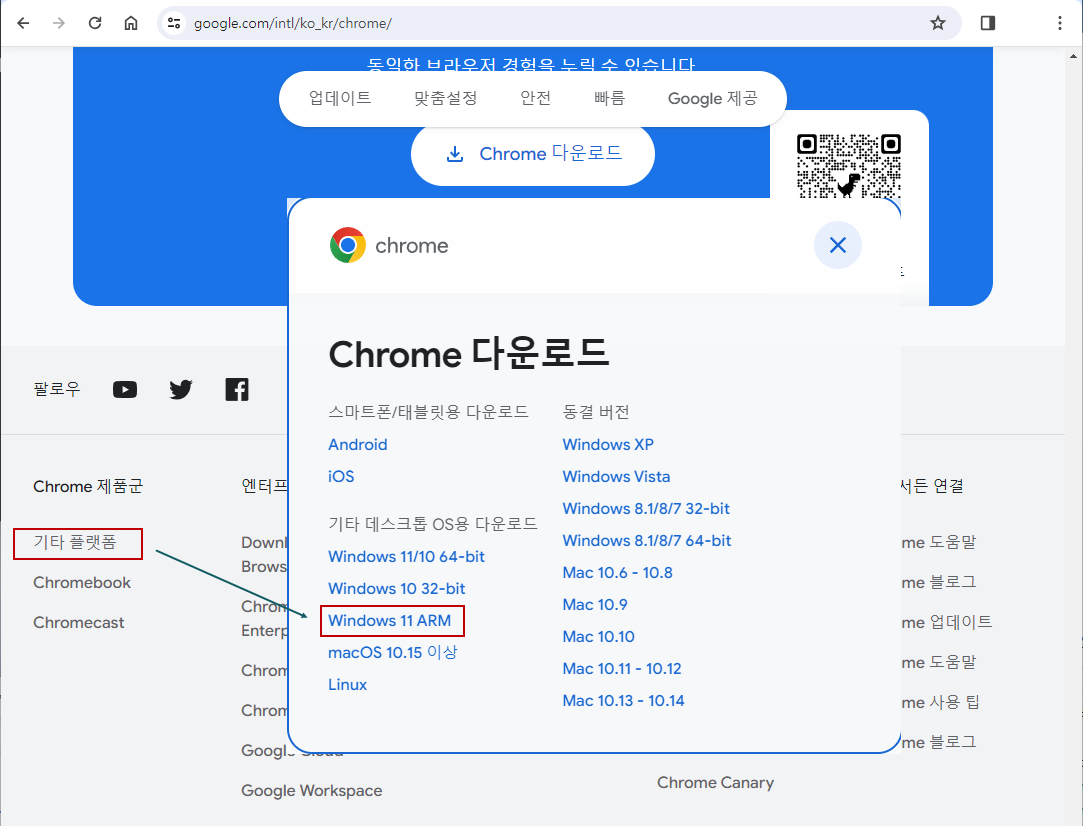Open the Android download link
Viewport: 1083px width, 826px height.
click(x=358, y=445)
